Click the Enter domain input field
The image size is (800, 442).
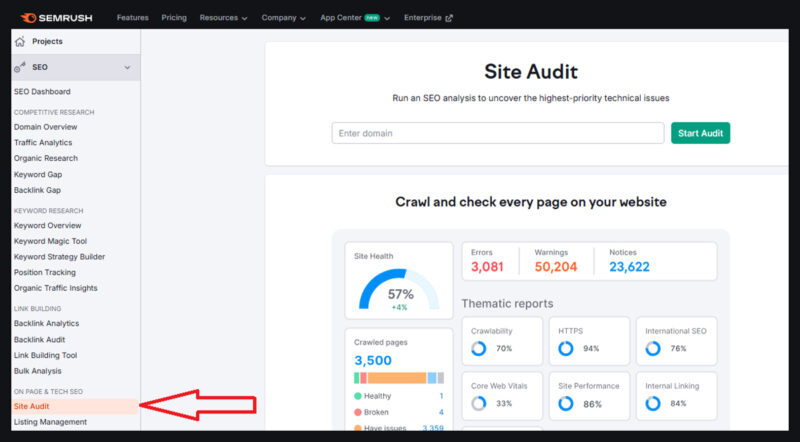click(x=498, y=133)
